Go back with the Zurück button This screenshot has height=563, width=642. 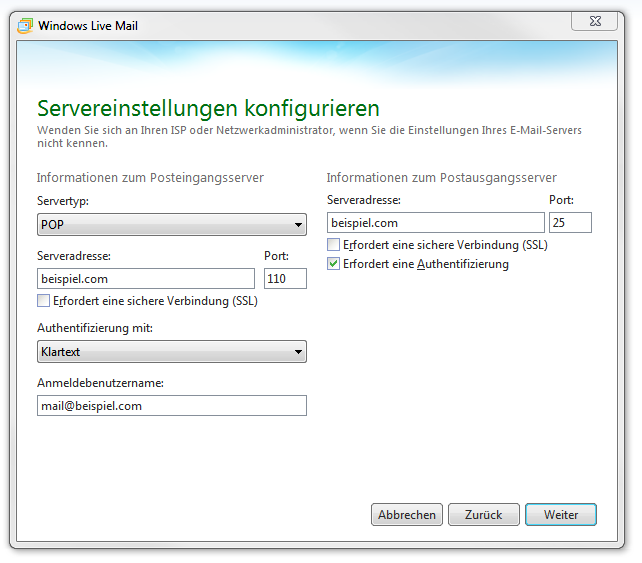pos(484,515)
